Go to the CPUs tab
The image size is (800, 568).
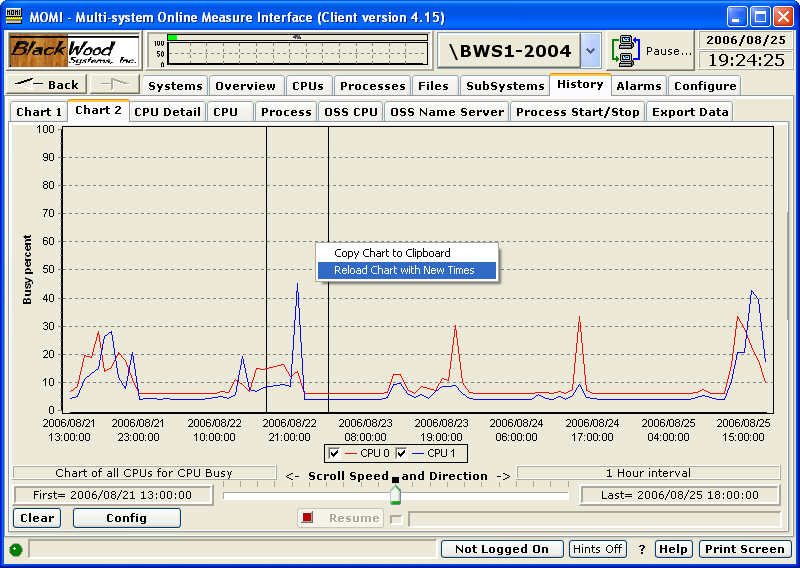(x=308, y=86)
